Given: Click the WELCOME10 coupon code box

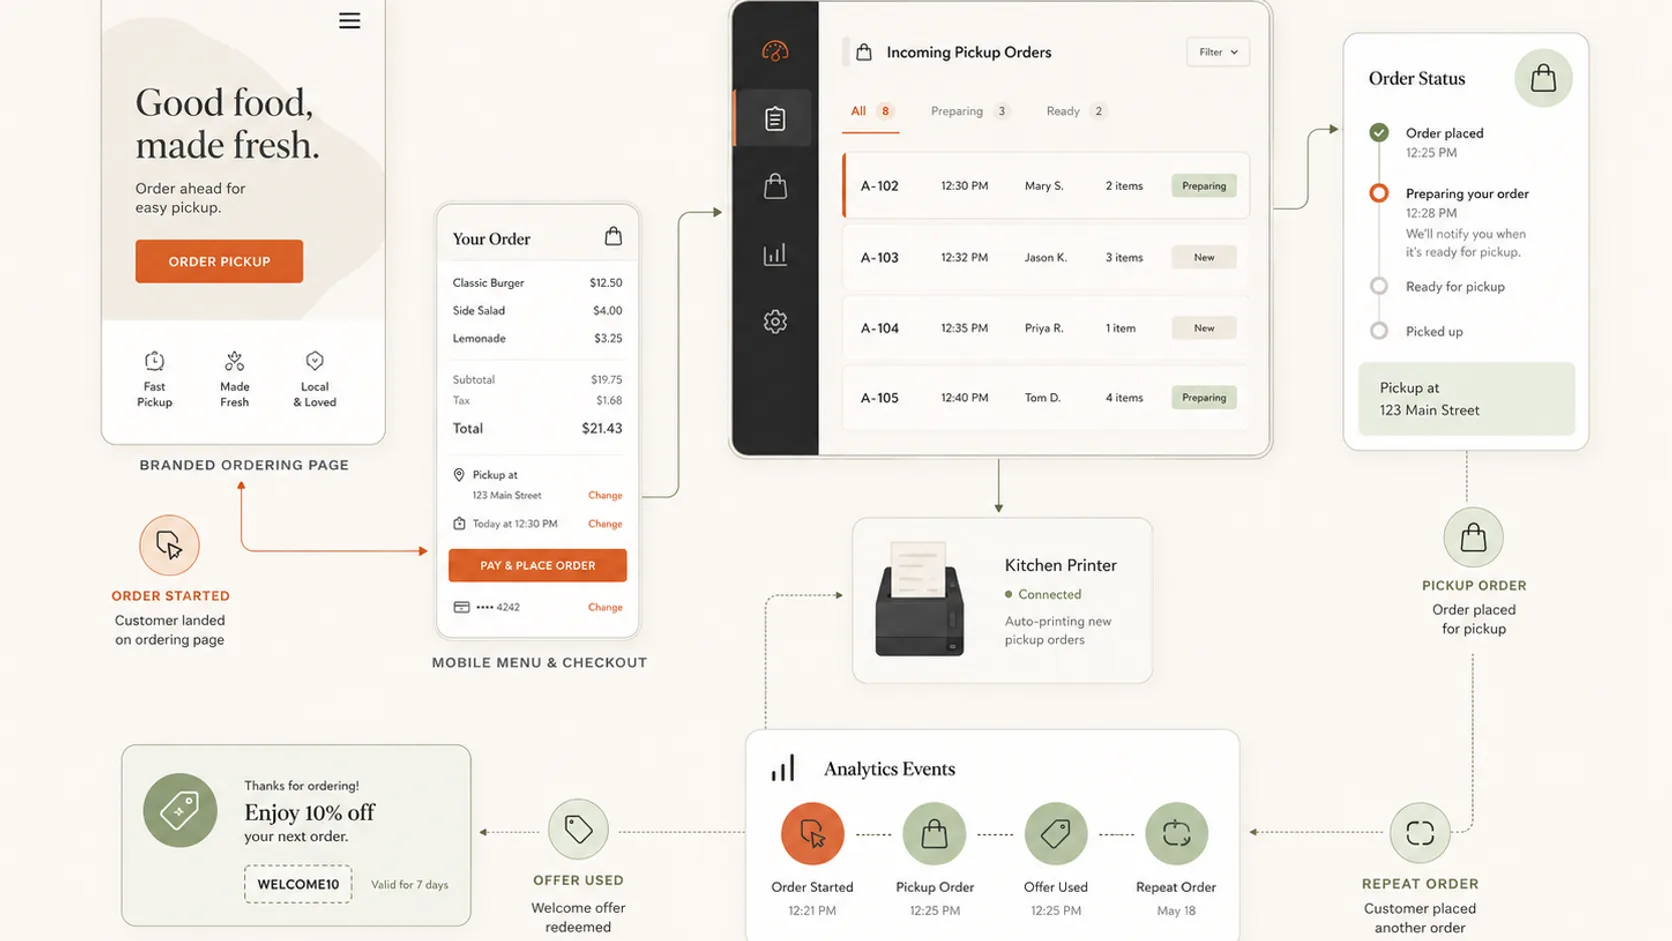Looking at the screenshot, I should [x=298, y=884].
